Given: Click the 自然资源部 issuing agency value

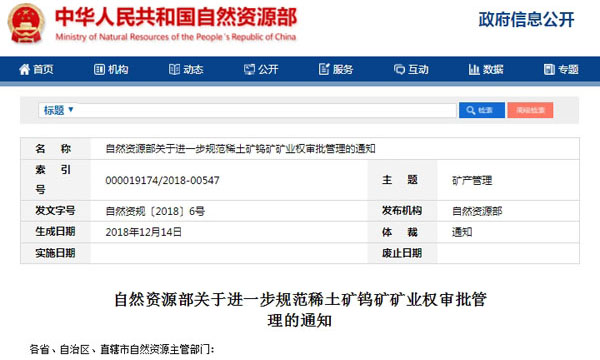Looking at the screenshot, I should pos(477,211).
